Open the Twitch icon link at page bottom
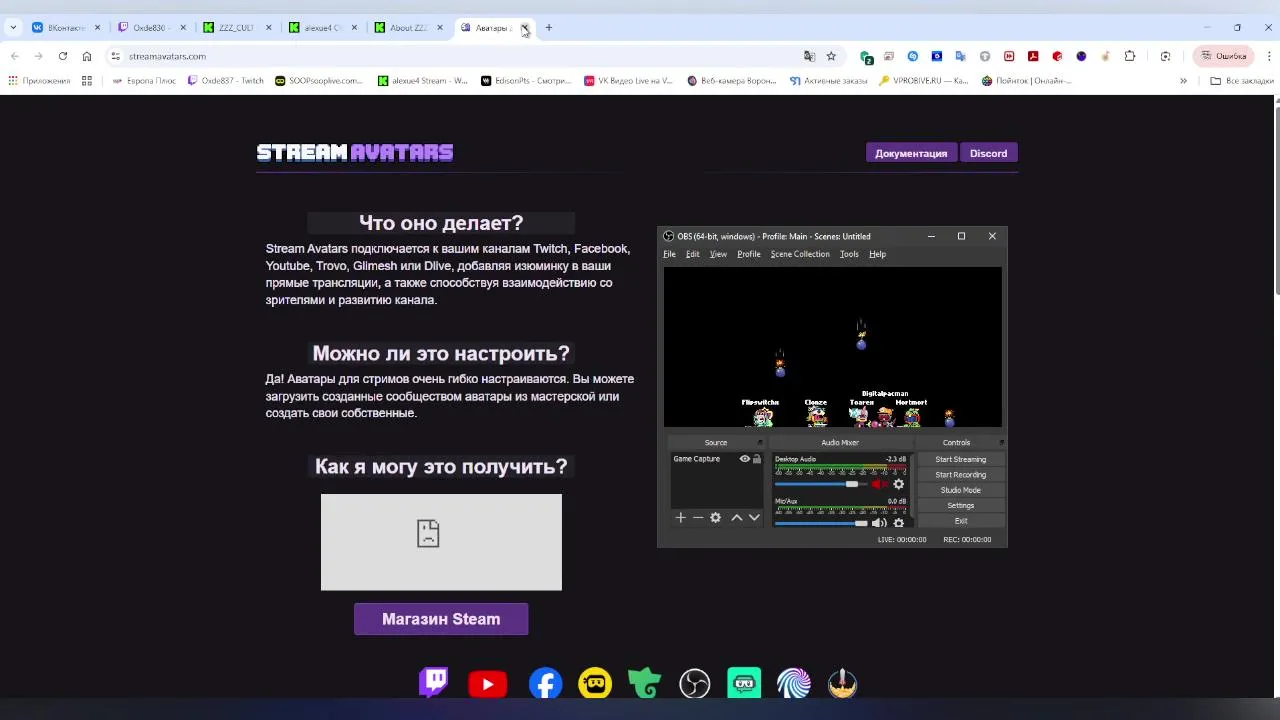Image resolution: width=1280 pixels, height=720 pixels. 434,683
